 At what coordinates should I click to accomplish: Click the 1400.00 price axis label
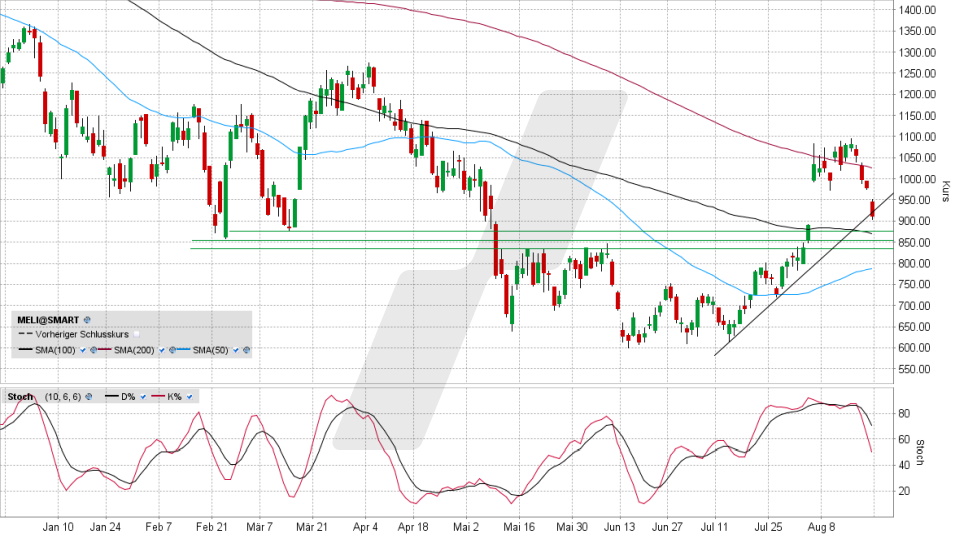click(x=917, y=10)
